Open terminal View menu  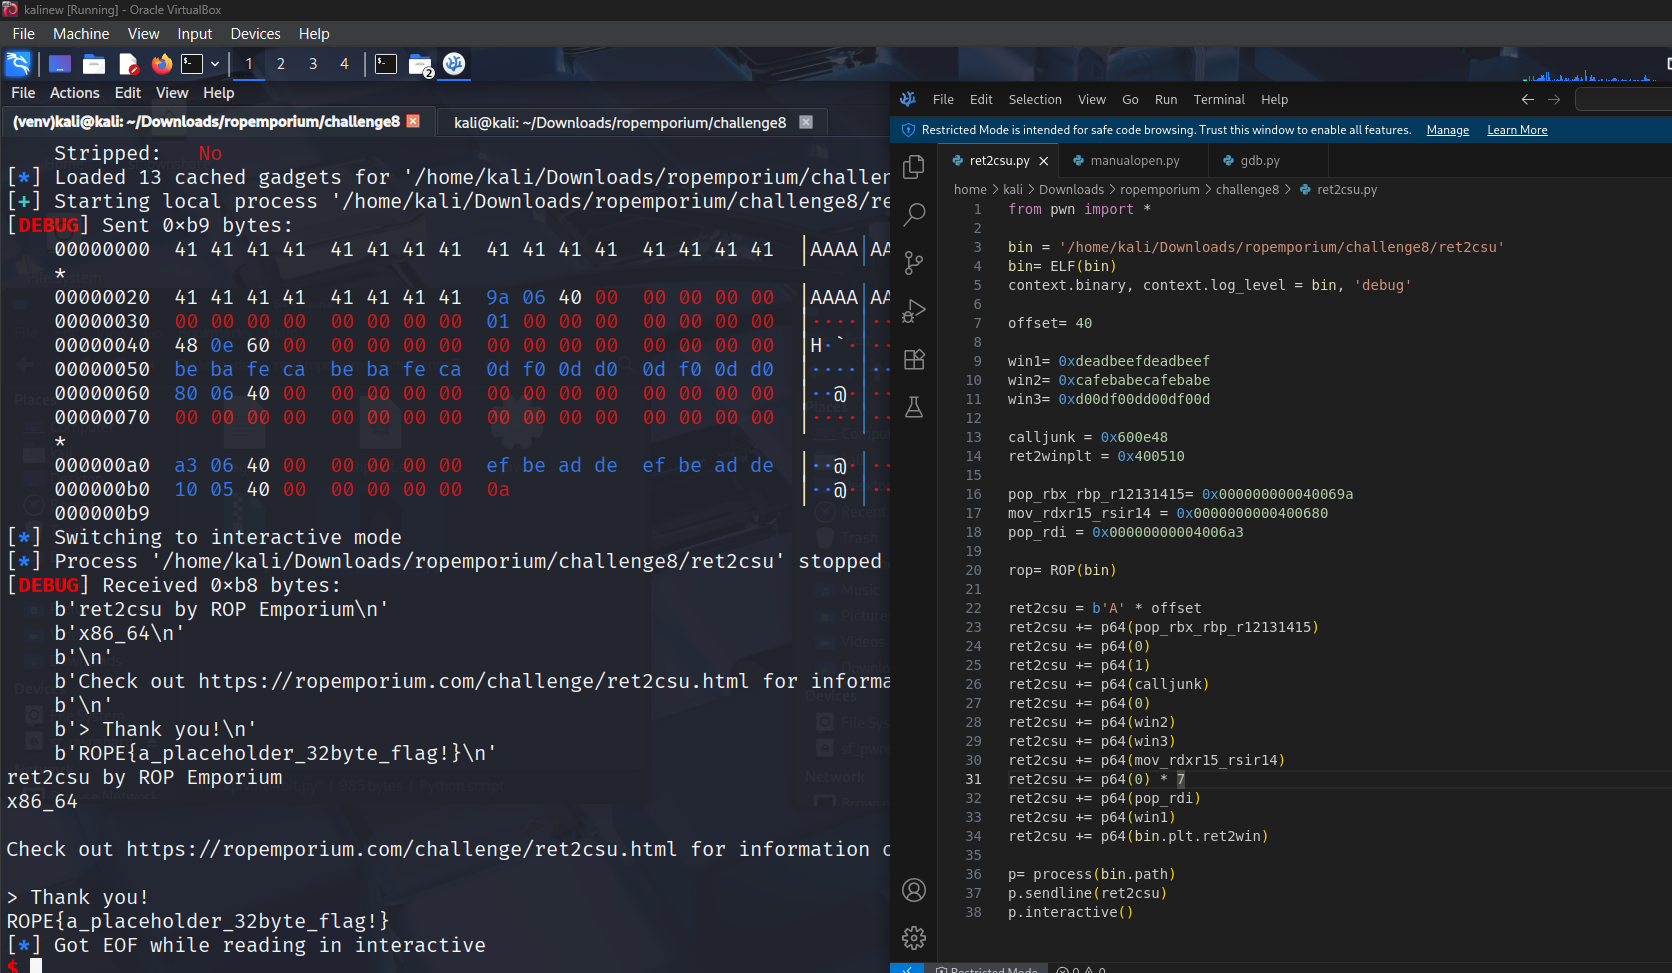[172, 93]
